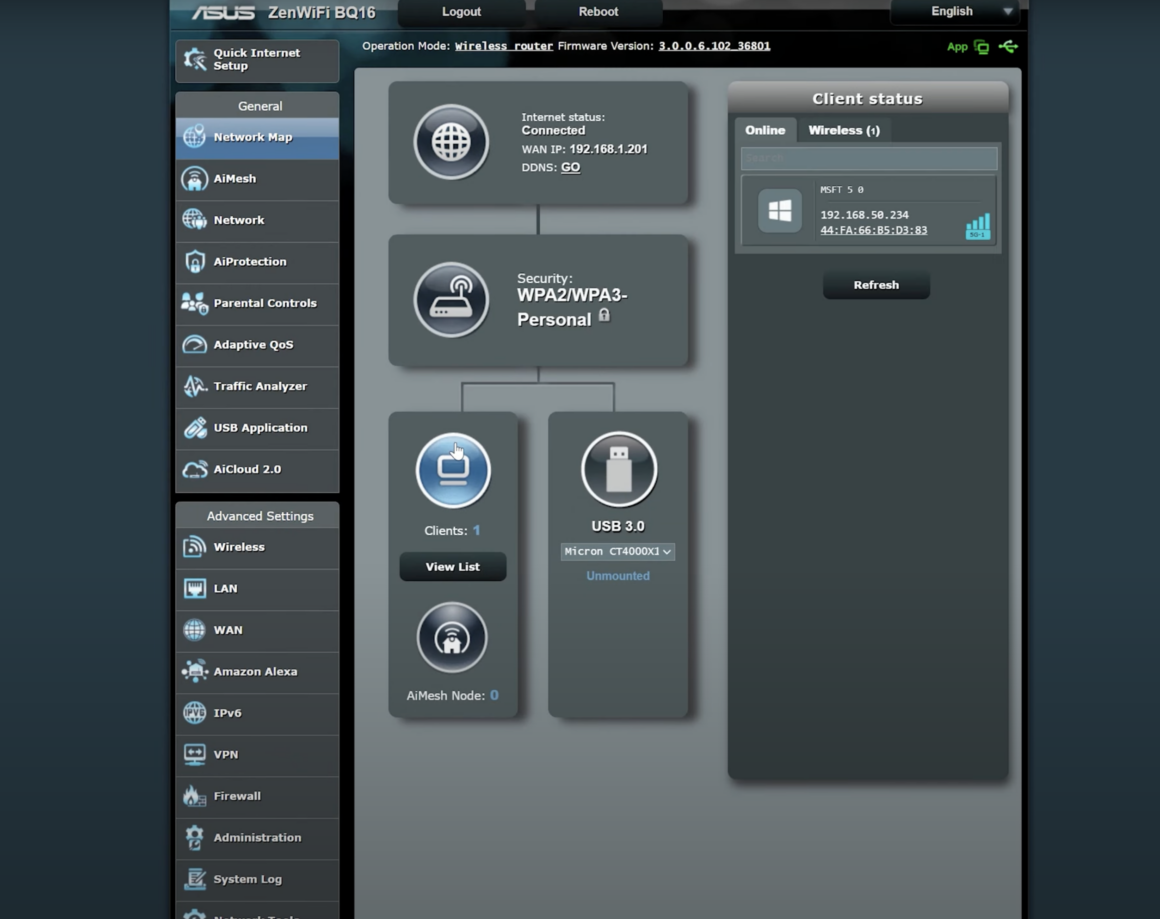Click the Reboot button

(x=598, y=12)
